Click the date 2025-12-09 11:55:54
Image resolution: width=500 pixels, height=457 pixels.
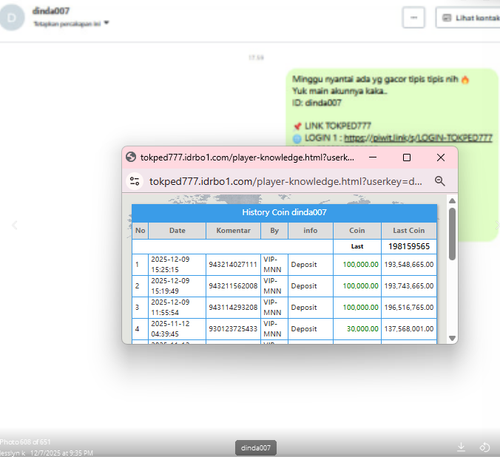point(170,307)
